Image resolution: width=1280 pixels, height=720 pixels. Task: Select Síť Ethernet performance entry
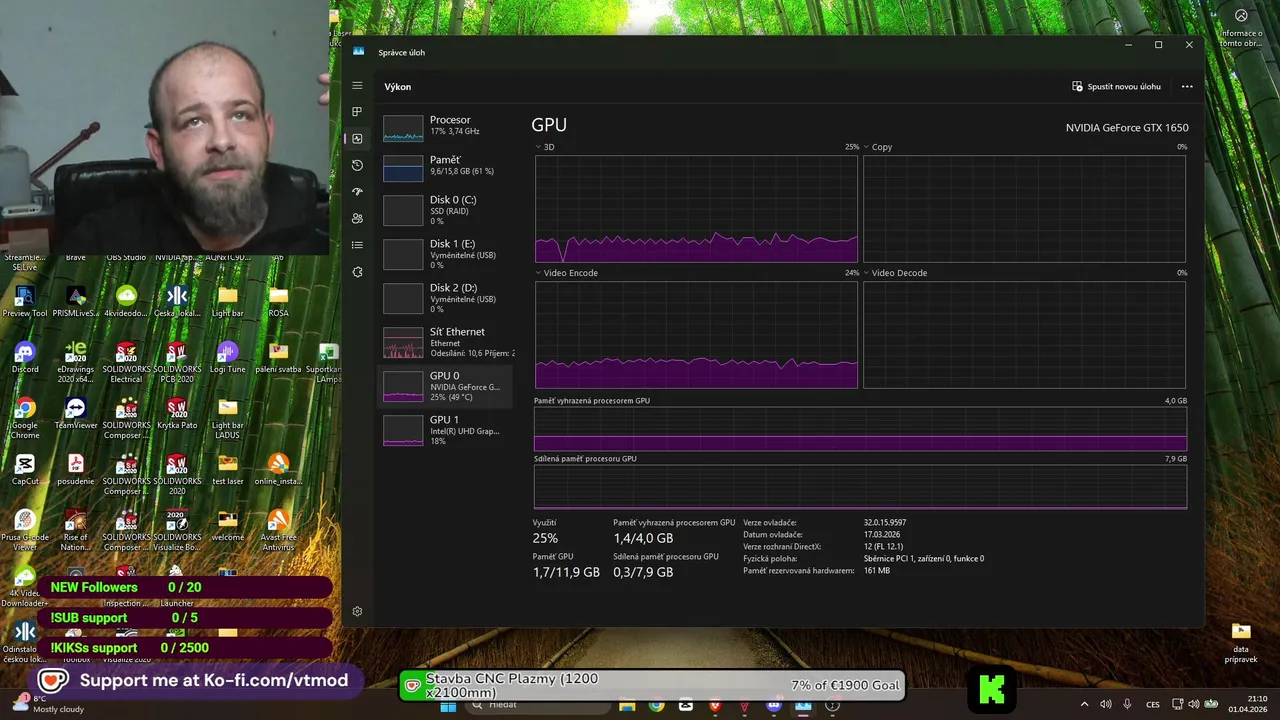(447, 341)
